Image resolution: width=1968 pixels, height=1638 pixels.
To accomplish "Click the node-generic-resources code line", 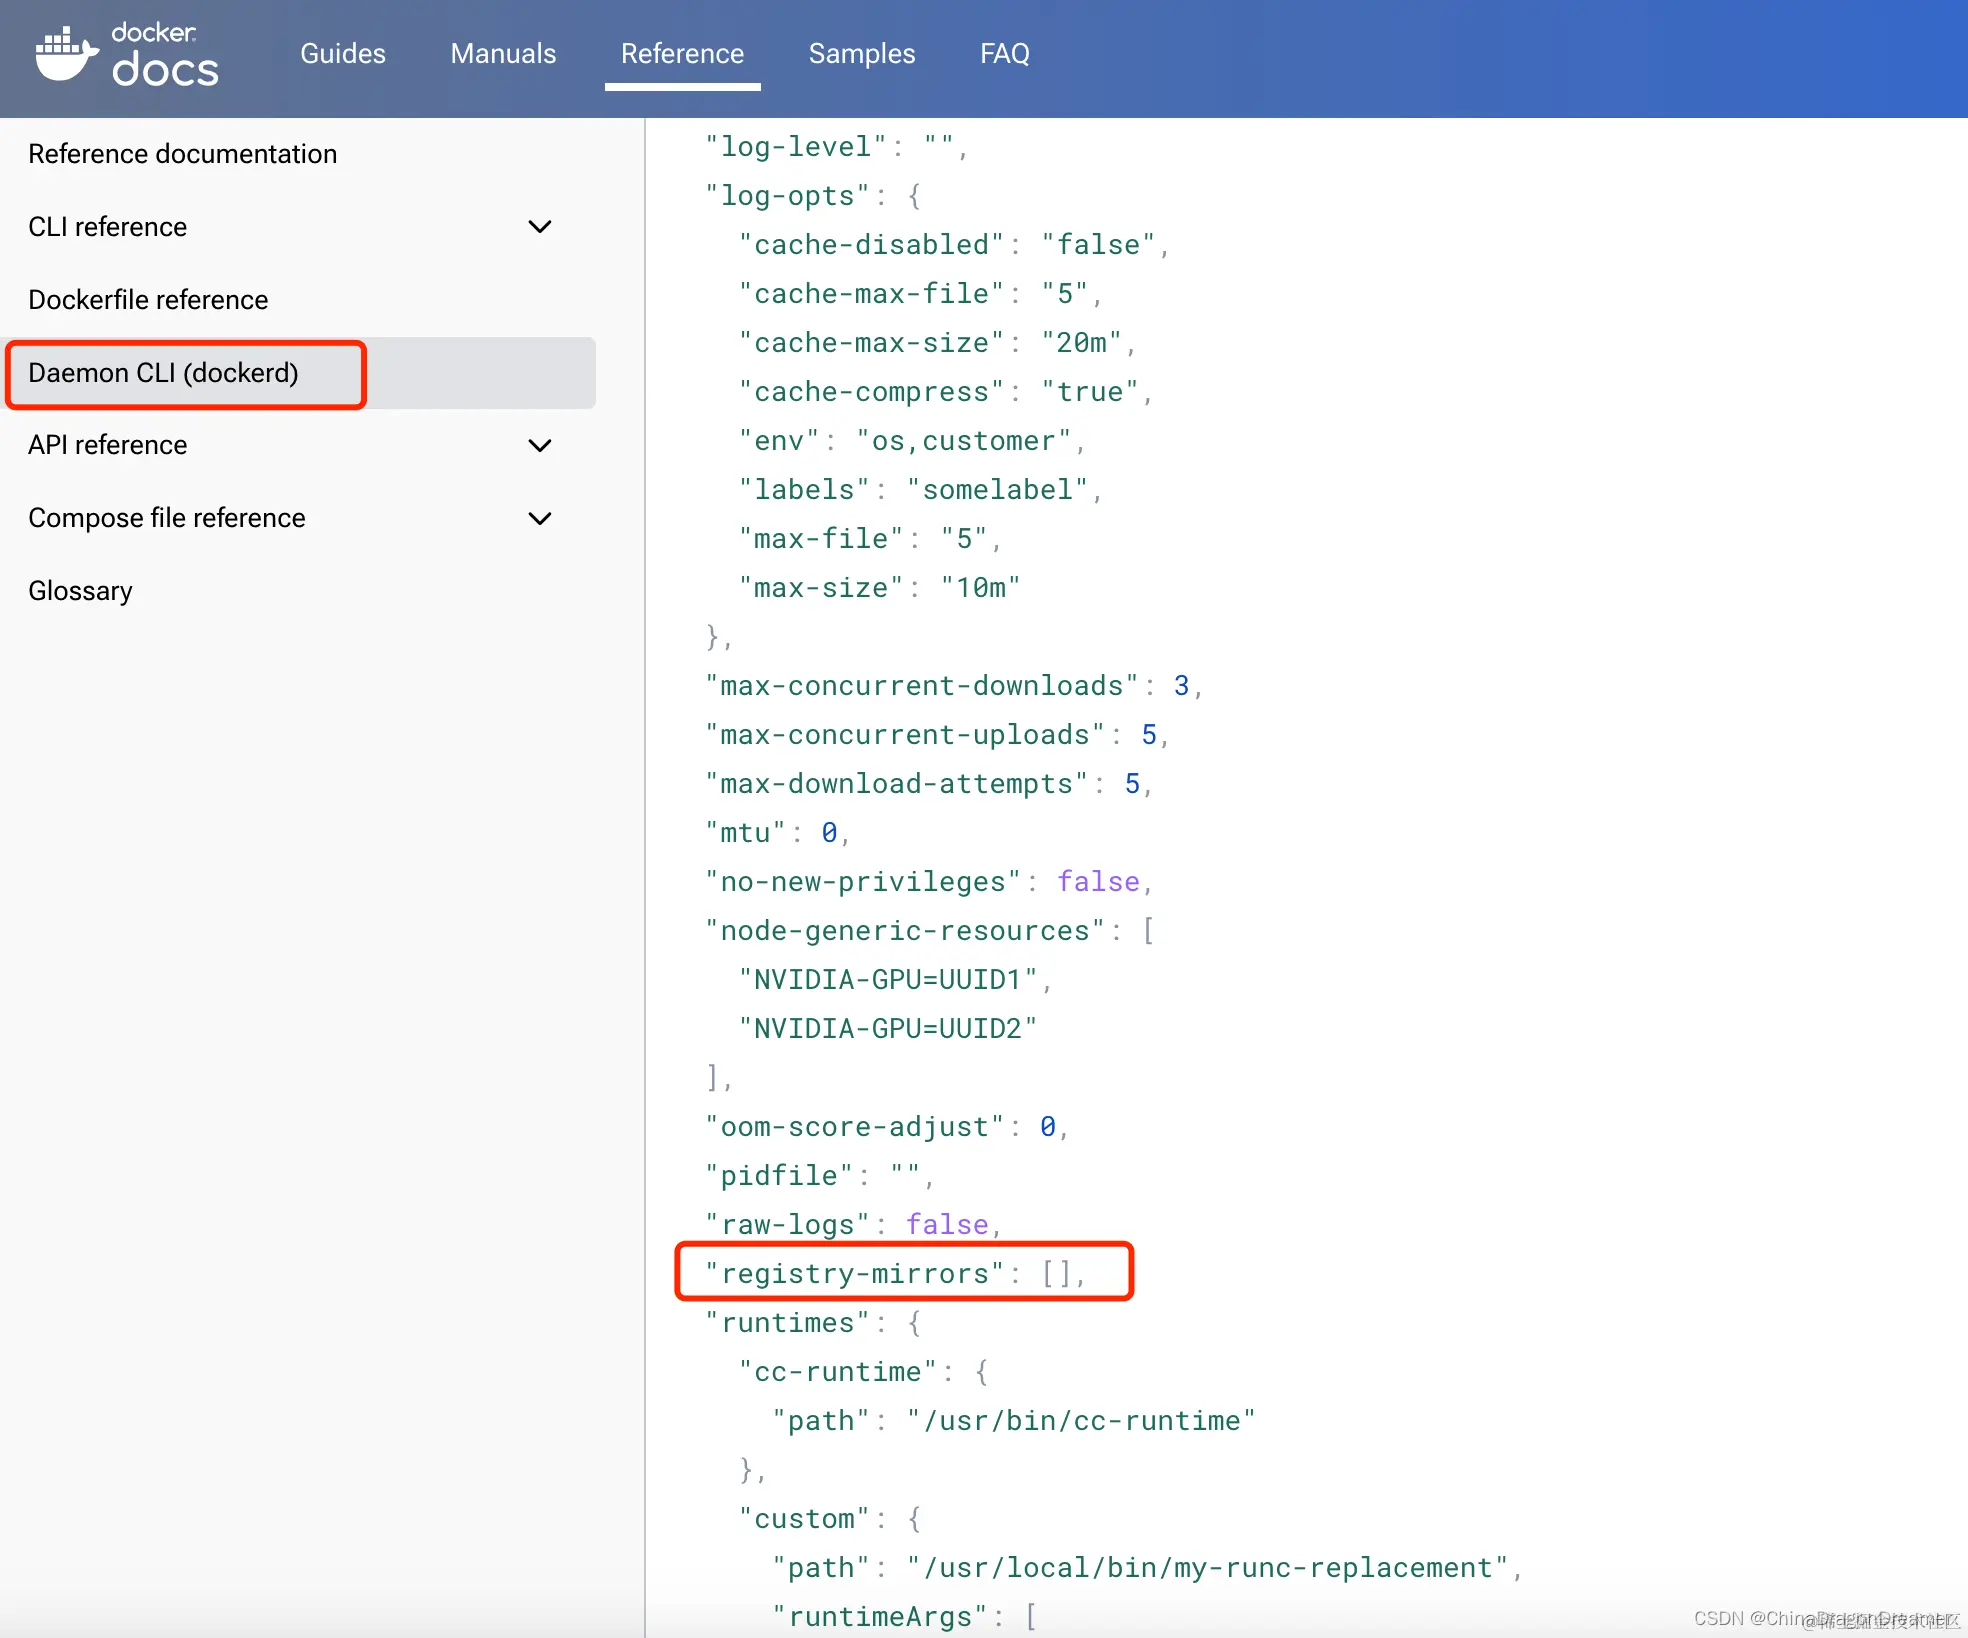I will [x=928, y=931].
